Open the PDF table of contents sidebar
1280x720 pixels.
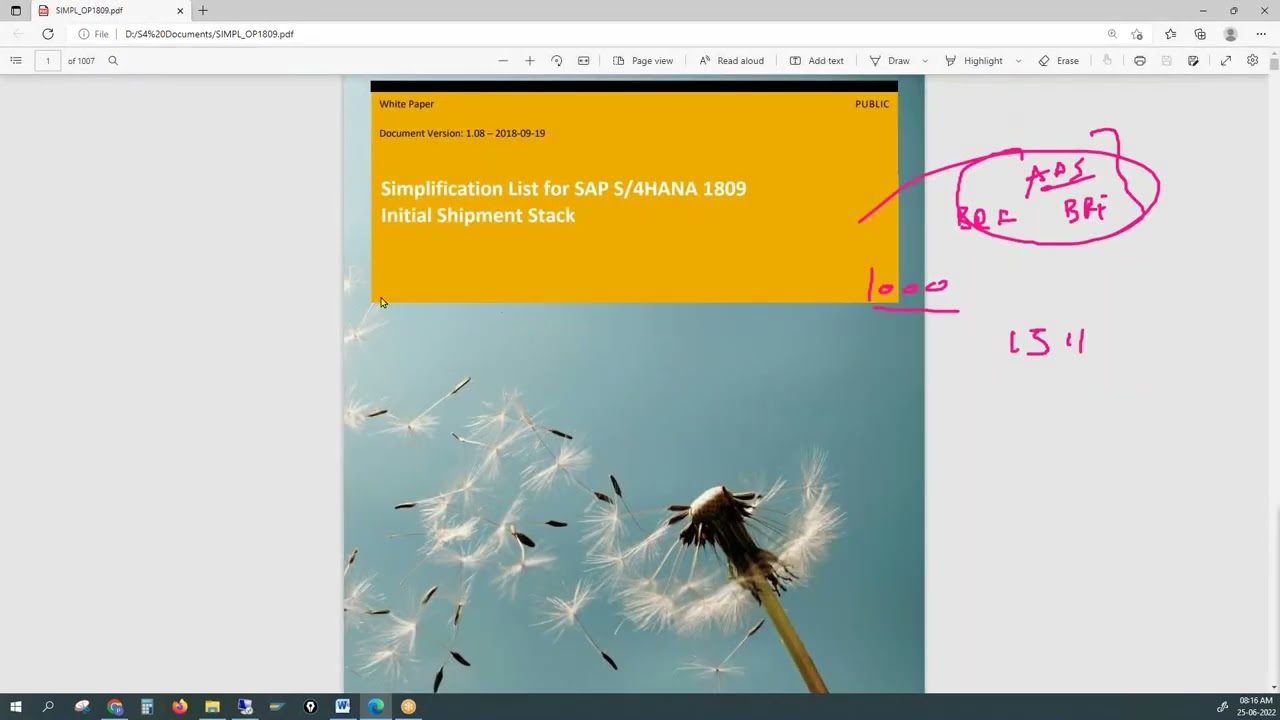click(x=16, y=61)
